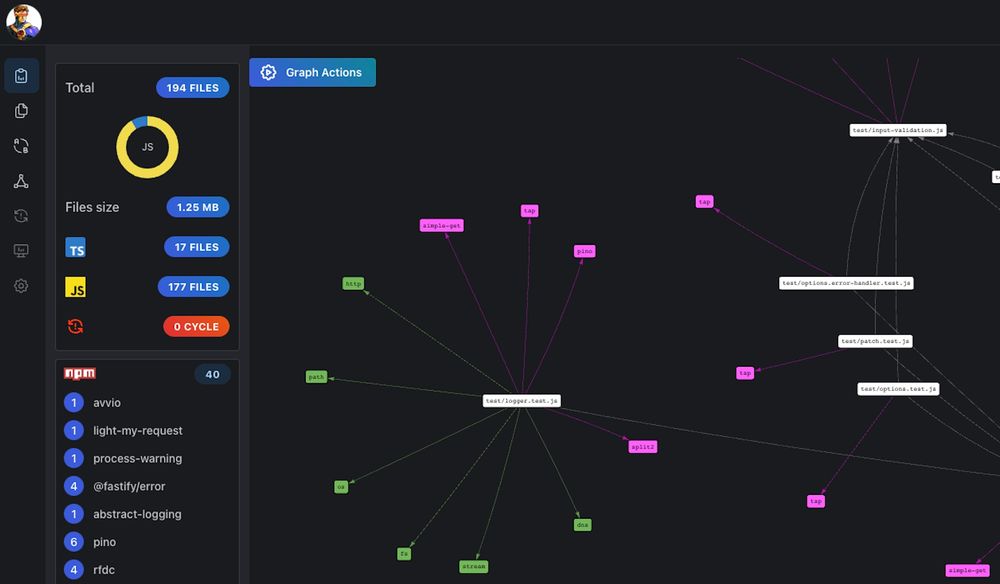Open the history clock sidebar icon
The height and width of the screenshot is (584, 1000).
pos(21,216)
